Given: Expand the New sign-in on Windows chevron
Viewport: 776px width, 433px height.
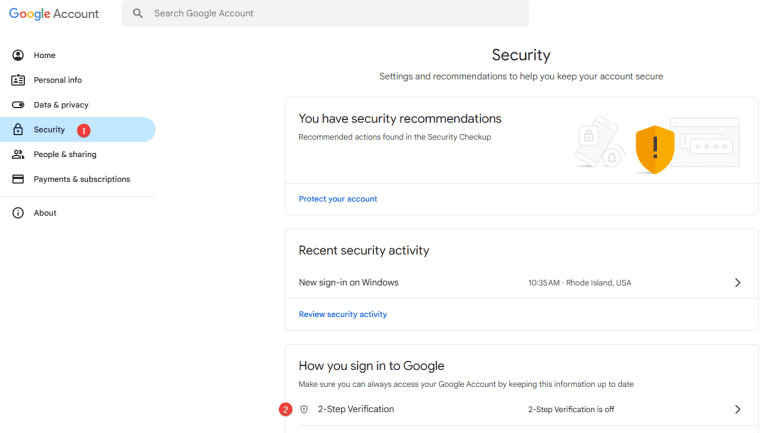Looking at the screenshot, I should tap(737, 283).
